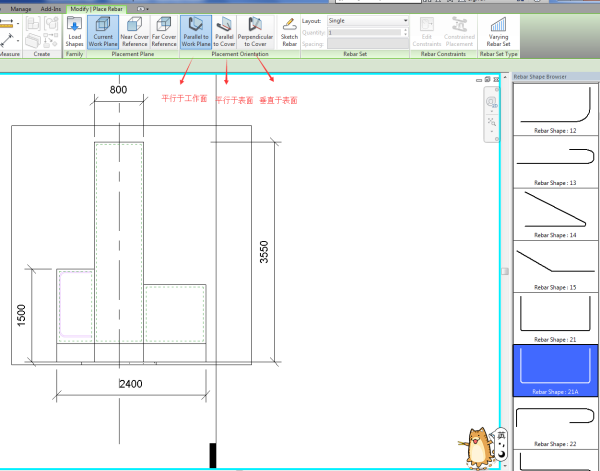The height and width of the screenshot is (471, 600).
Task: Click the Rebar Set Type panel label
Action: (498, 54)
